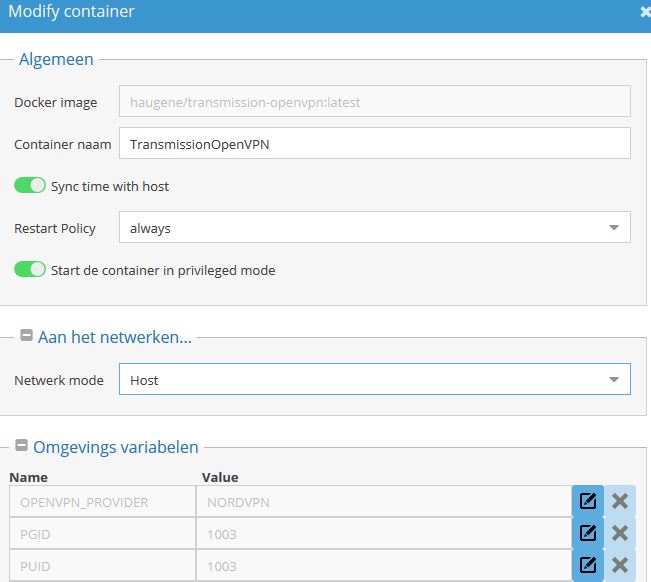Viewport: 651px width, 582px height.
Task: Click the Algemeen section title
Action: (56, 59)
